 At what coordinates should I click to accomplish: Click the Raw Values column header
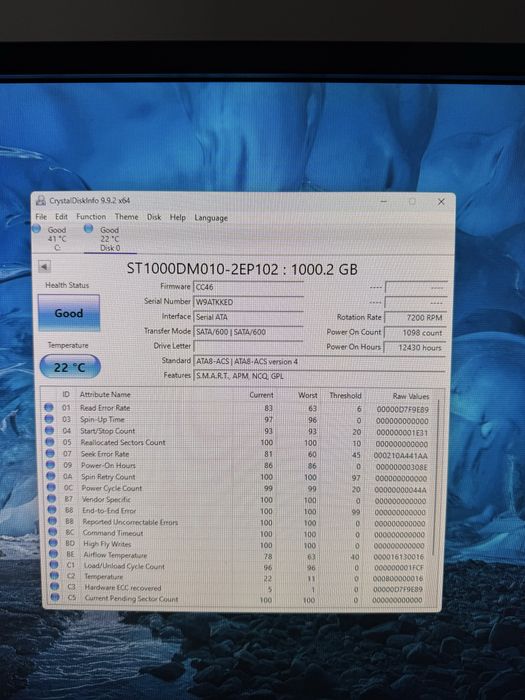pyautogui.click(x=411, y=396)
